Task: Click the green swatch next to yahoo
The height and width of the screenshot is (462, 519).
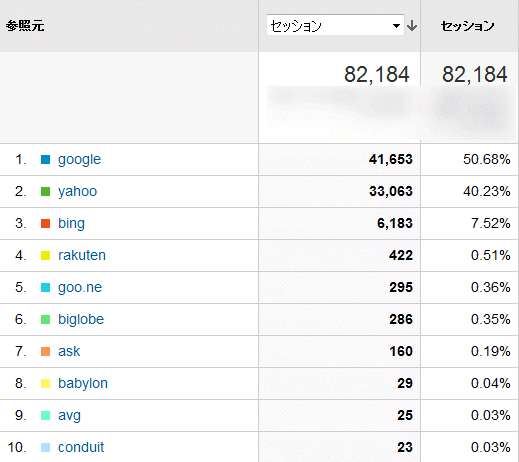Action: click(45, 192)
